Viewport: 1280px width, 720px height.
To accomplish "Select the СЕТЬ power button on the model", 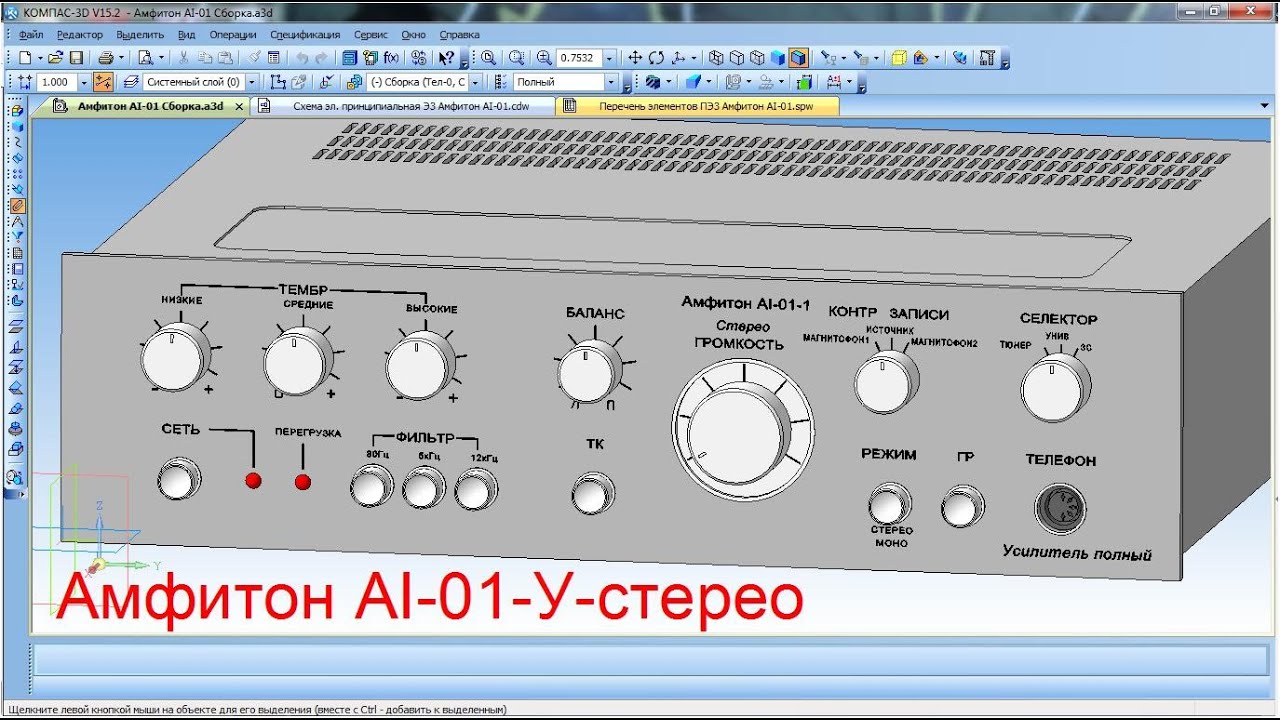I will (178, 478).
